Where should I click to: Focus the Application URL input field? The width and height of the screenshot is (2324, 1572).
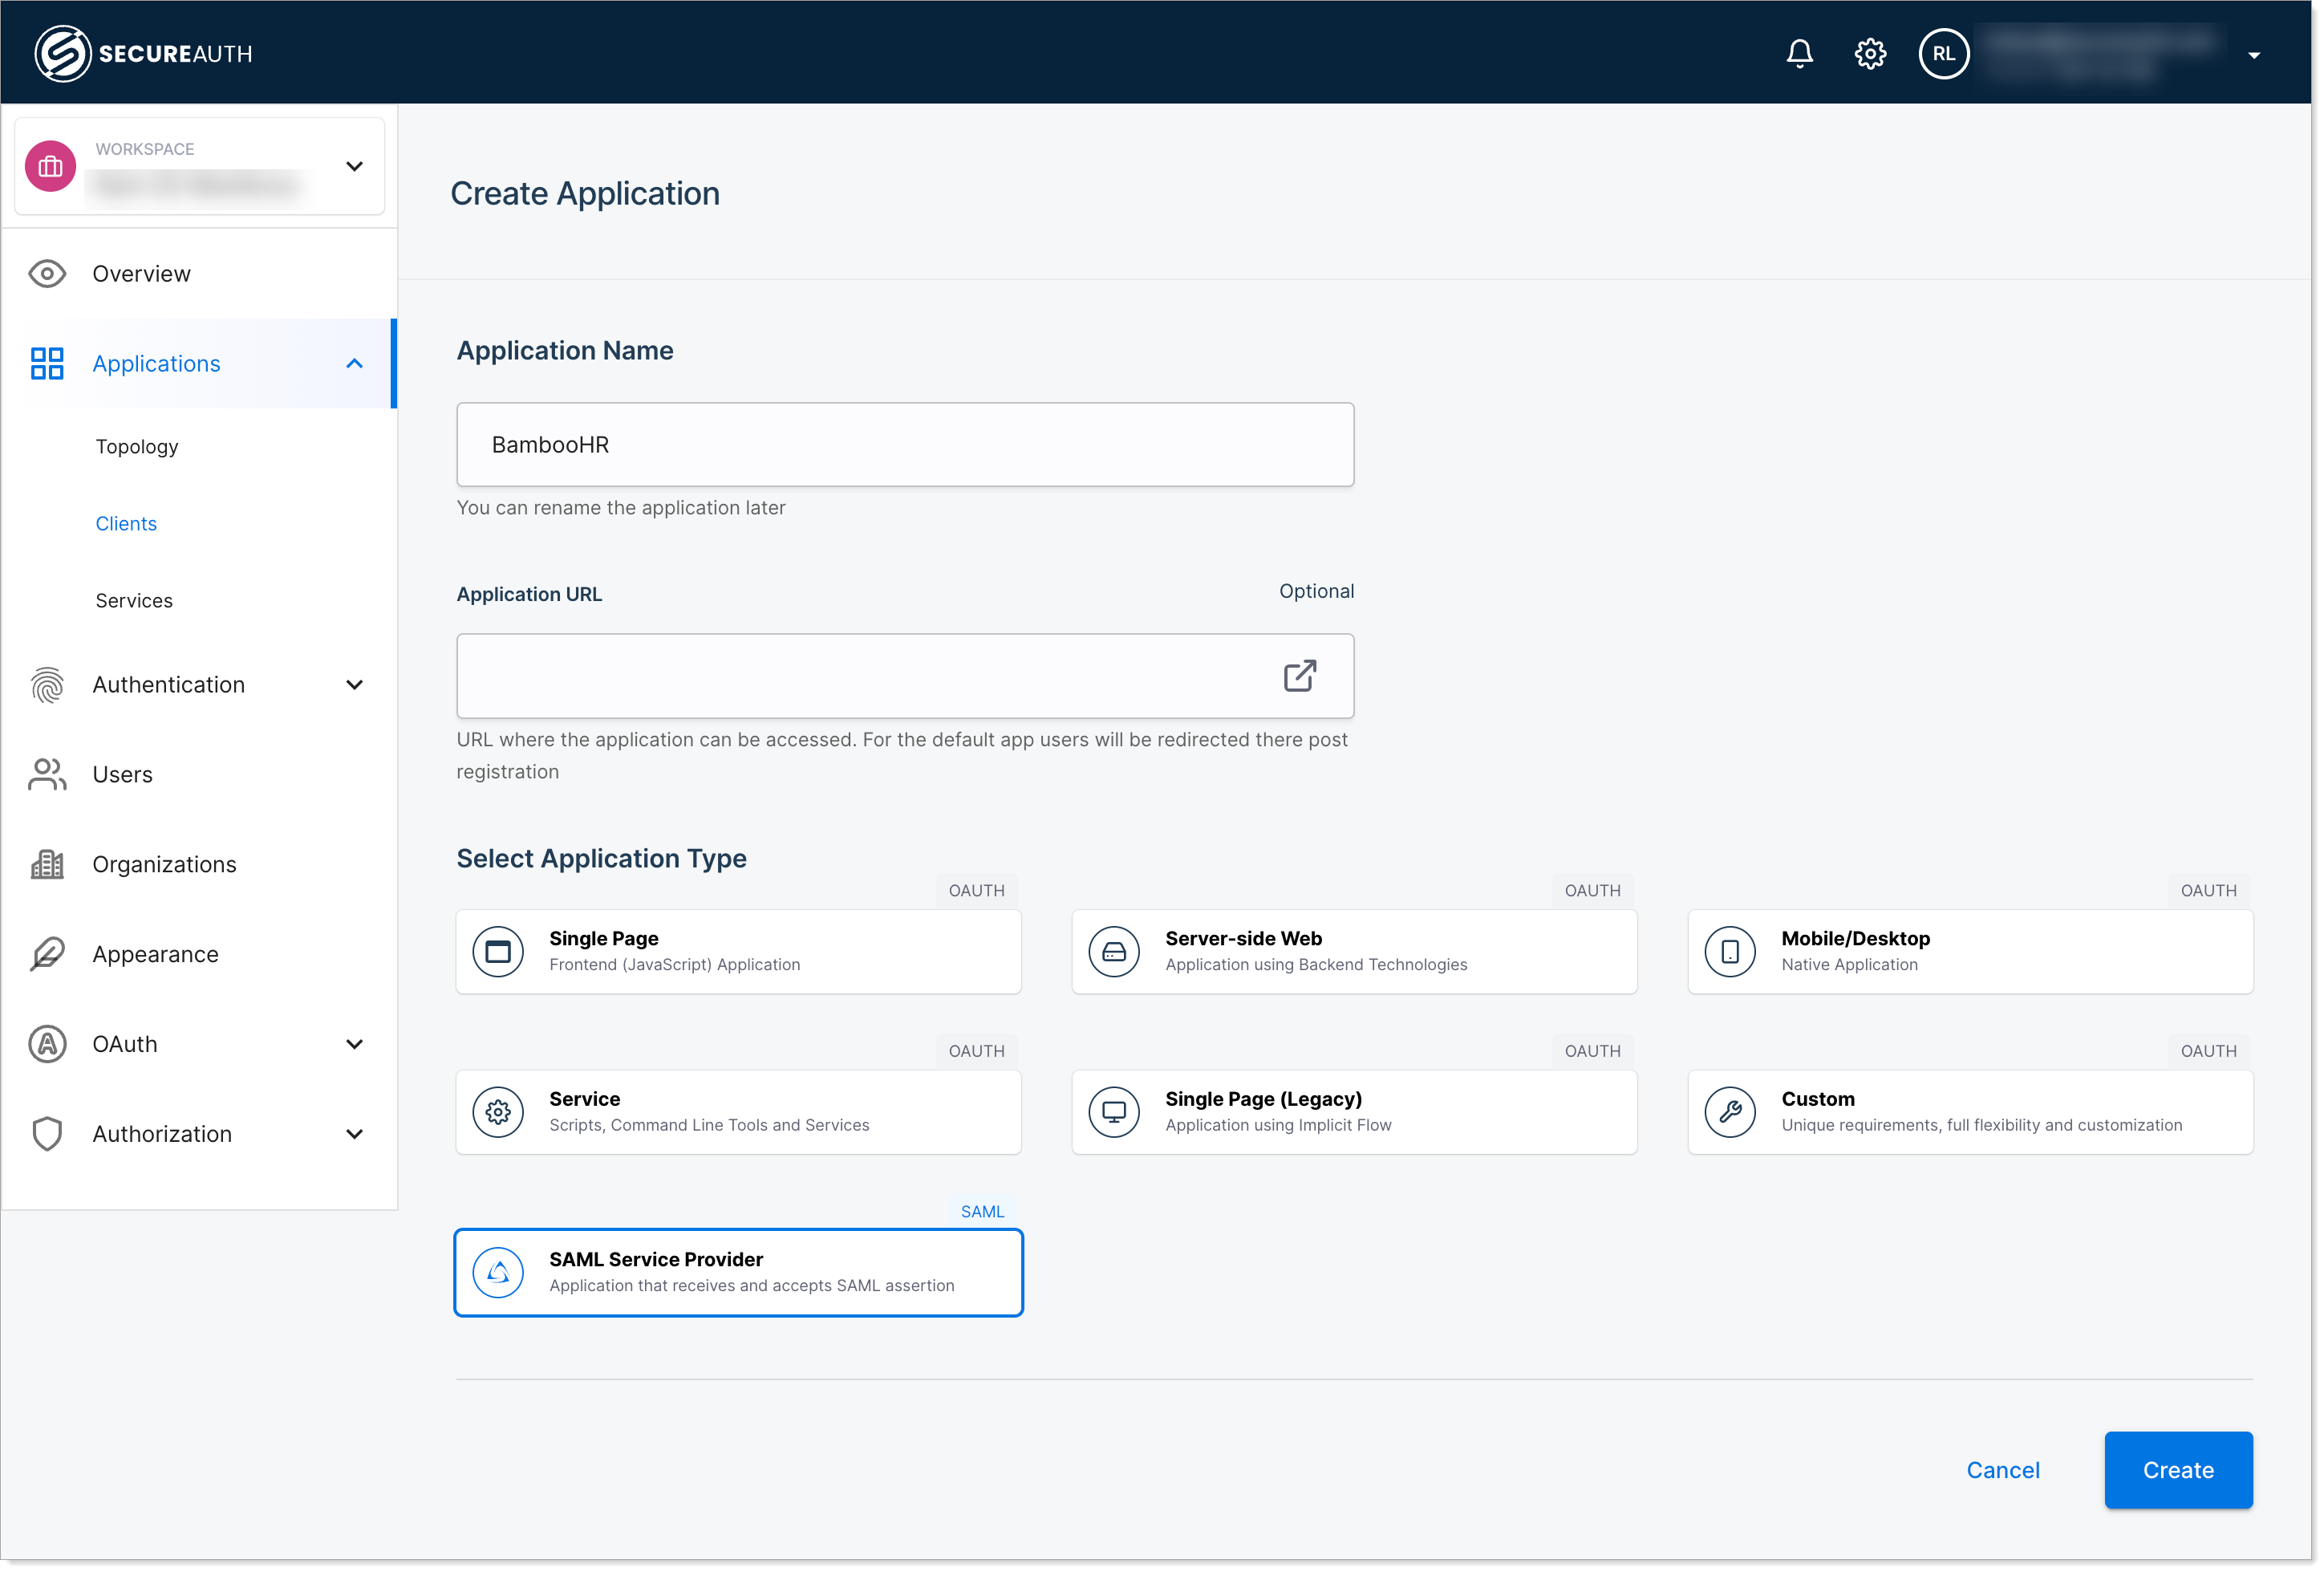(x=905, y=675)
